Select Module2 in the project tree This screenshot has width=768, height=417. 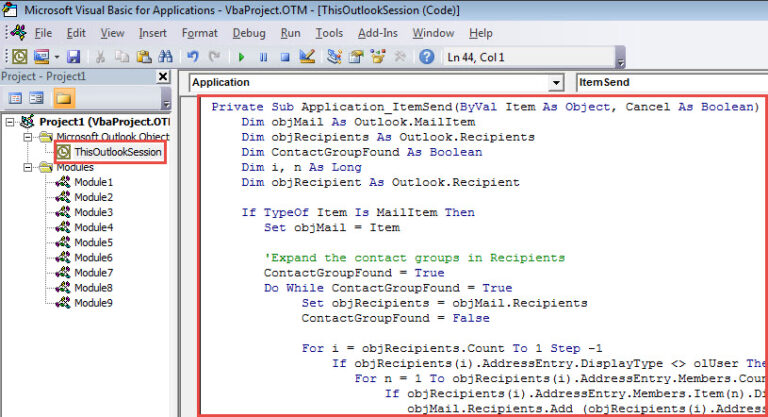coord(93,197)
